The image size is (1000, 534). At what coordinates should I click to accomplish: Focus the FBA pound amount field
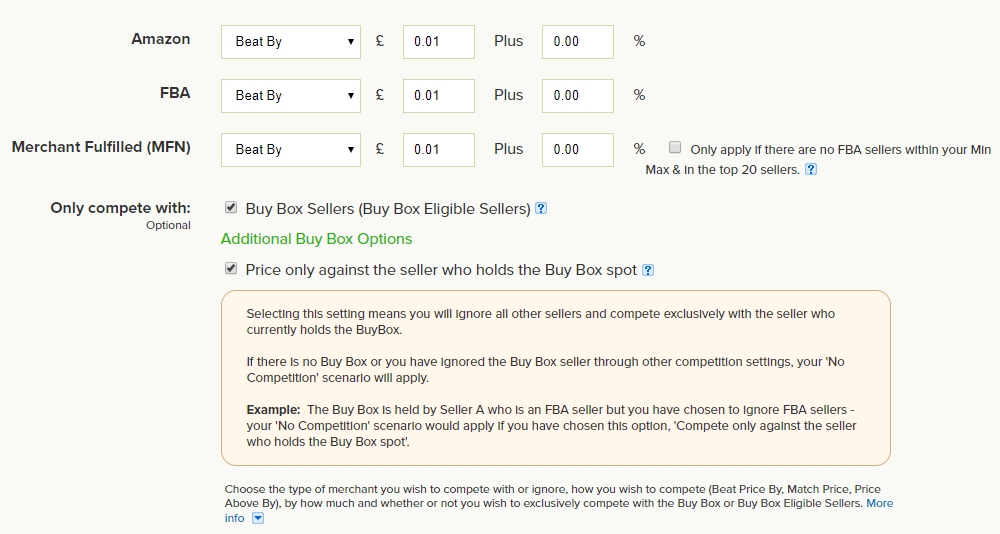tap(438, 96)
